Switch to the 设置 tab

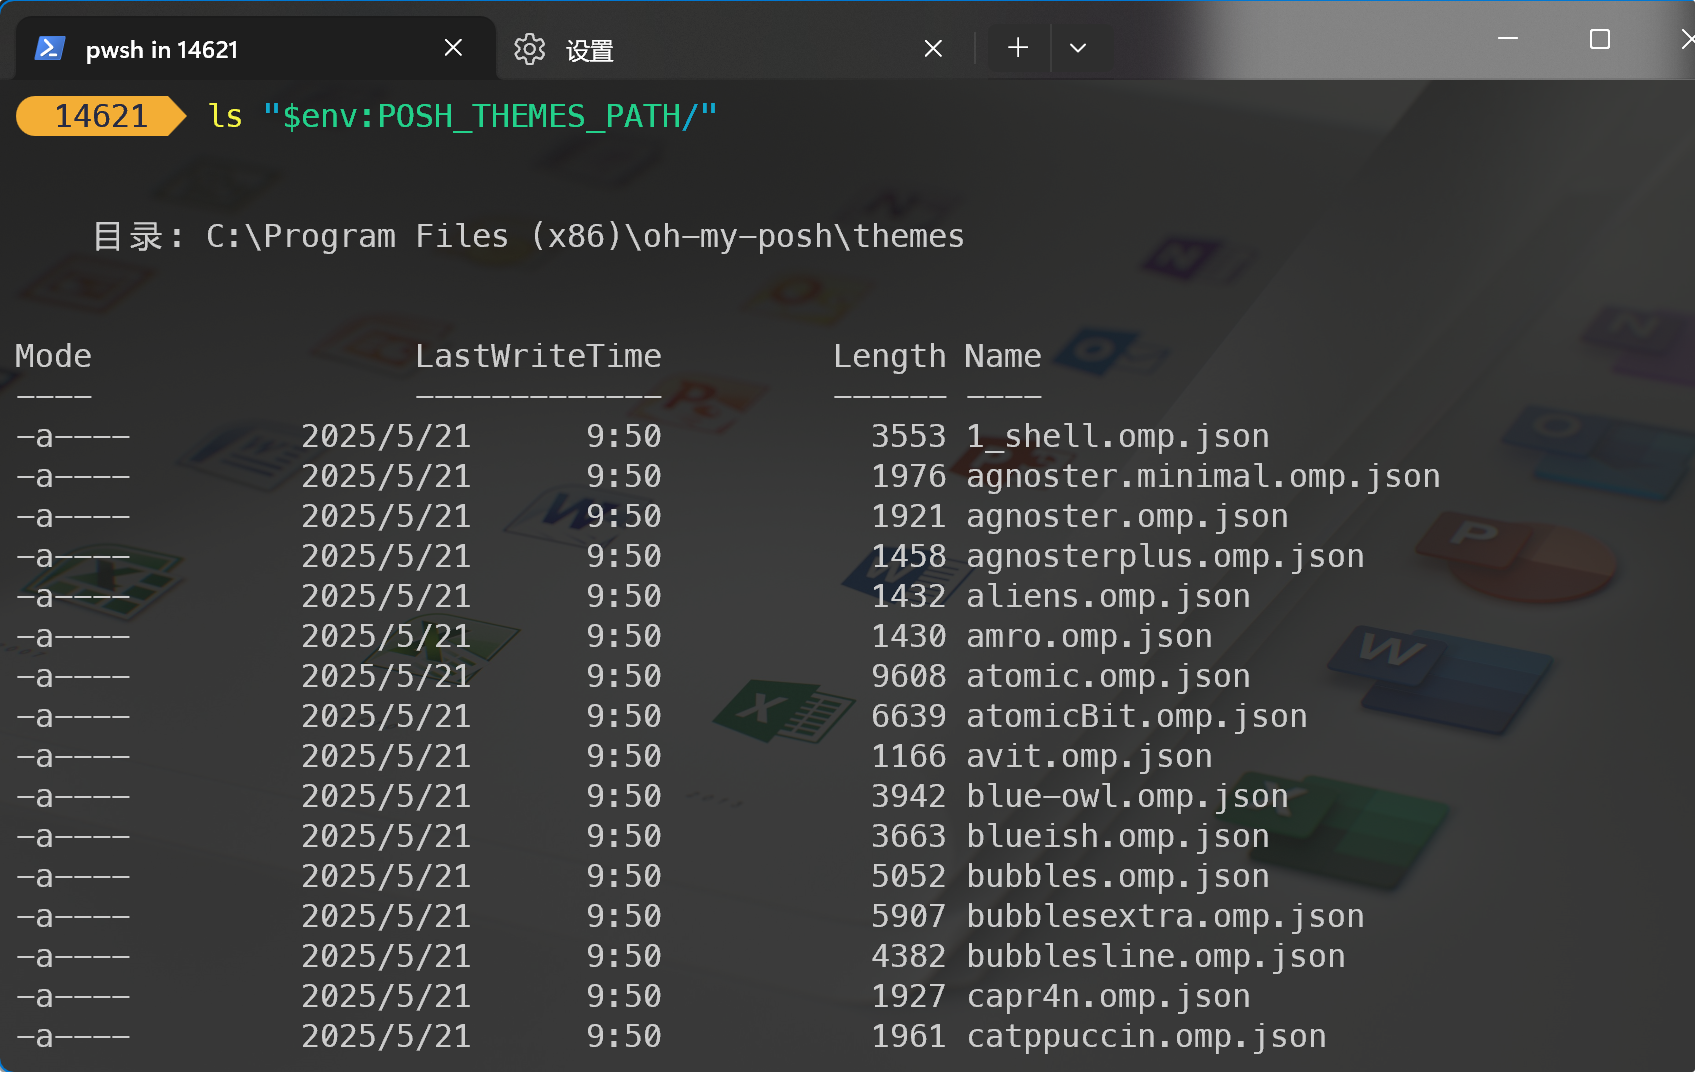click(590, 51)
